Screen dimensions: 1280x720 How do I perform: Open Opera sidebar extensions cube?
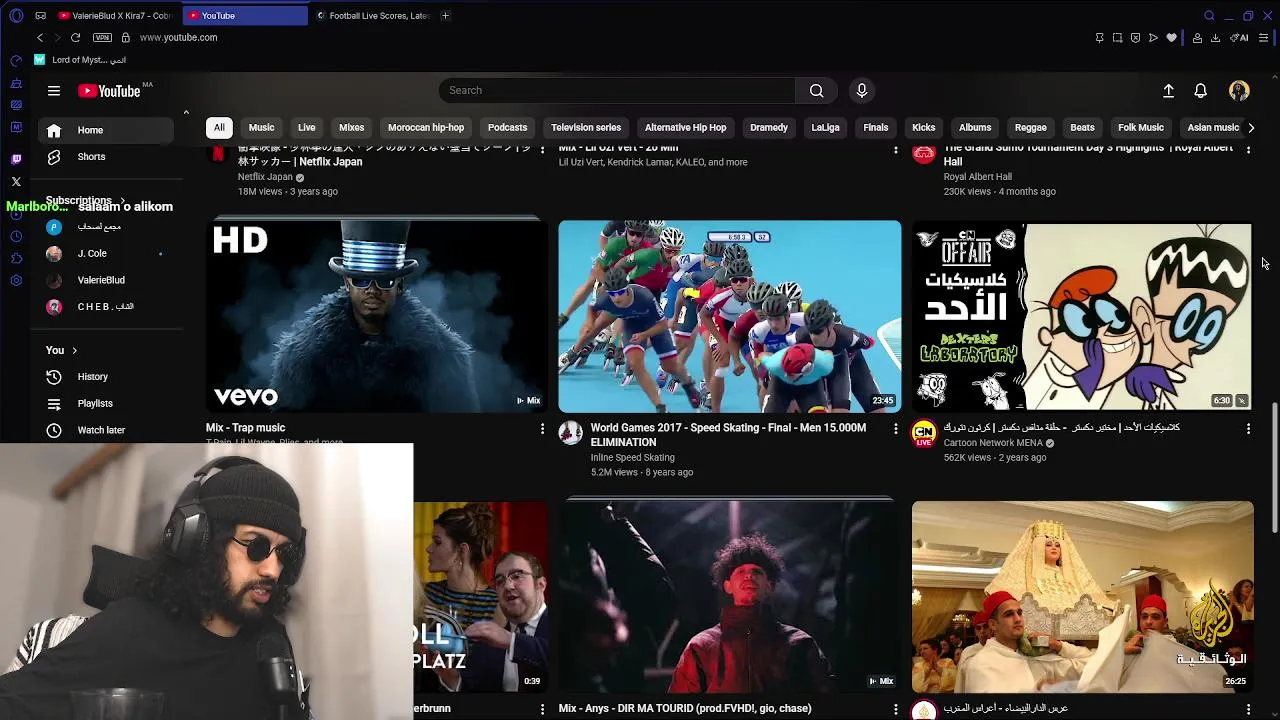pyautogui.click(x=16, y=259)
